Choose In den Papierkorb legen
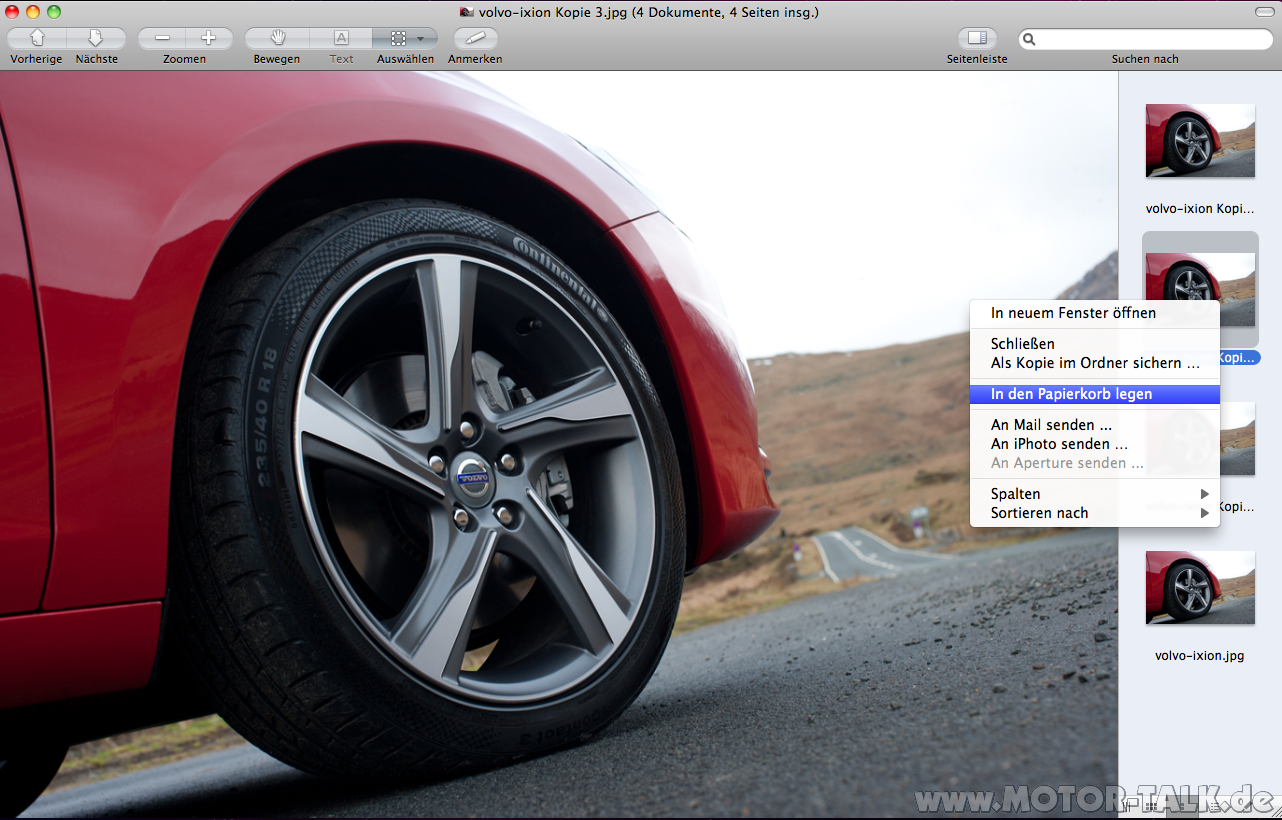Image resolution: width=1282 pixels, height=820 pixels. pyautogui.click(x=1071, y=394)
